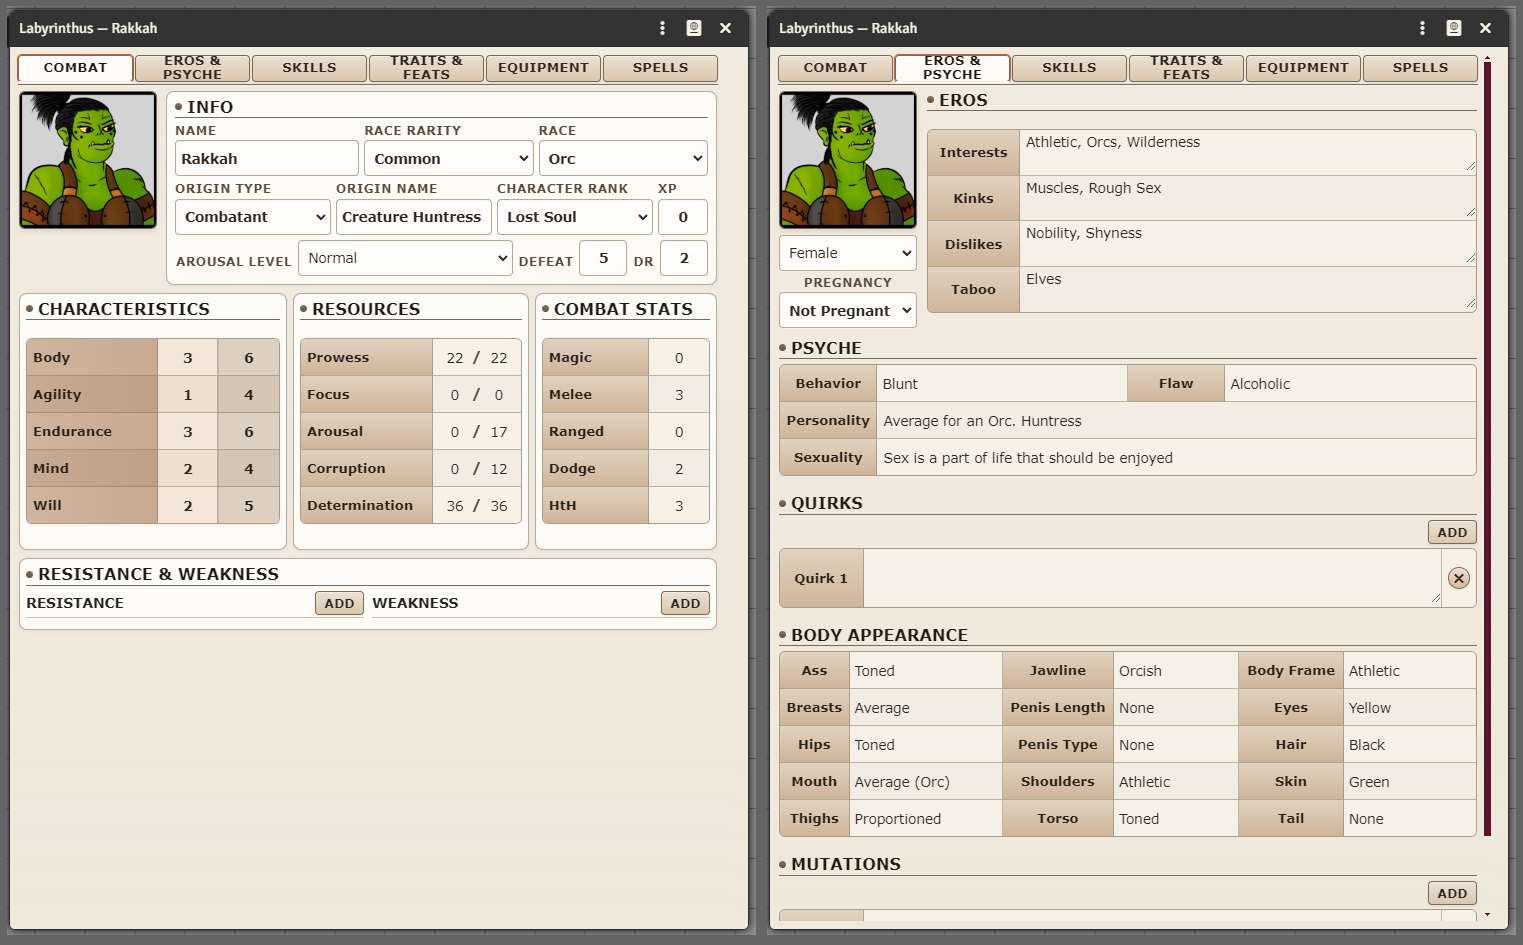Click the Sexuality field
The height and width of the screenshot is (945, 1523).
pyautogui.click(x=1176, y=458)
